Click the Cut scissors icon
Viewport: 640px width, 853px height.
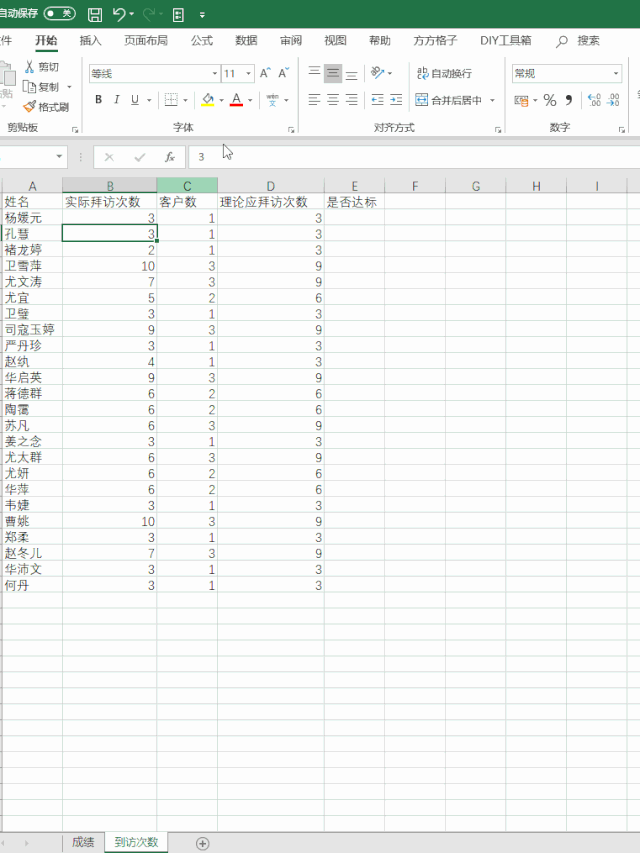pos(30,66)
